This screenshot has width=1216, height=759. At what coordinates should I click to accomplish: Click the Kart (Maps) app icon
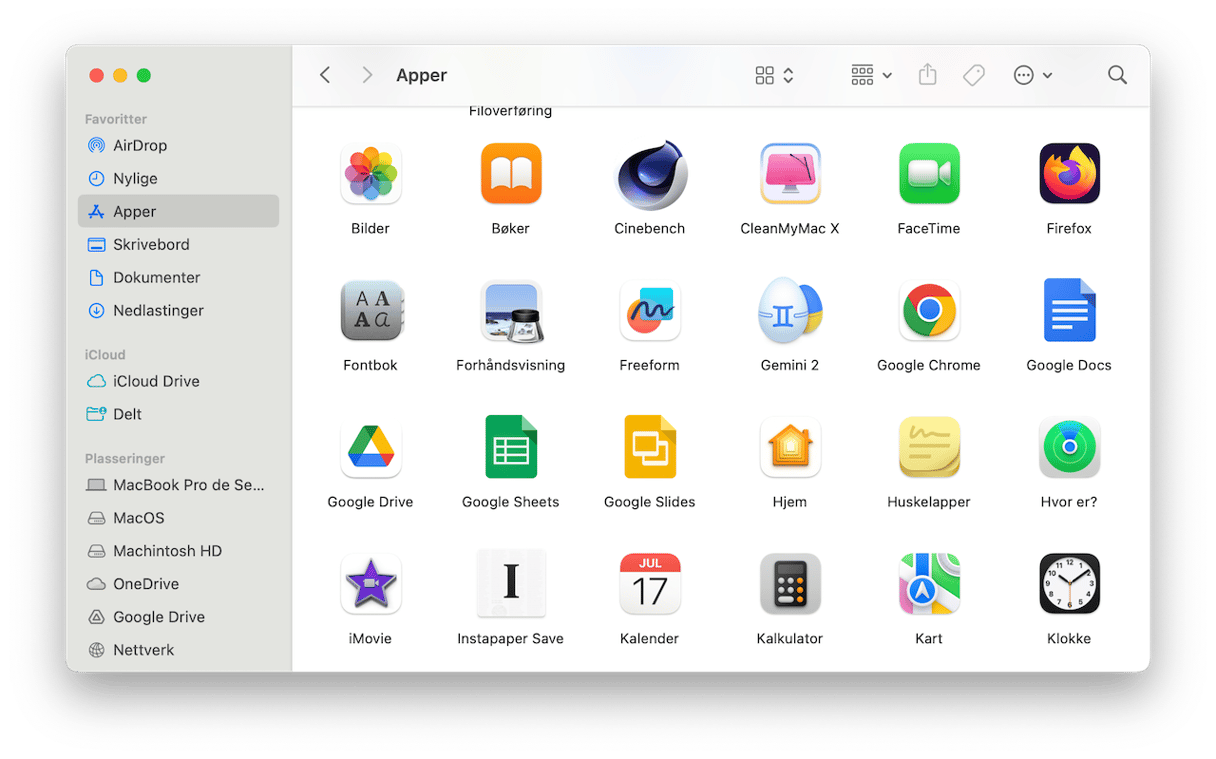(x=929, y=584)
